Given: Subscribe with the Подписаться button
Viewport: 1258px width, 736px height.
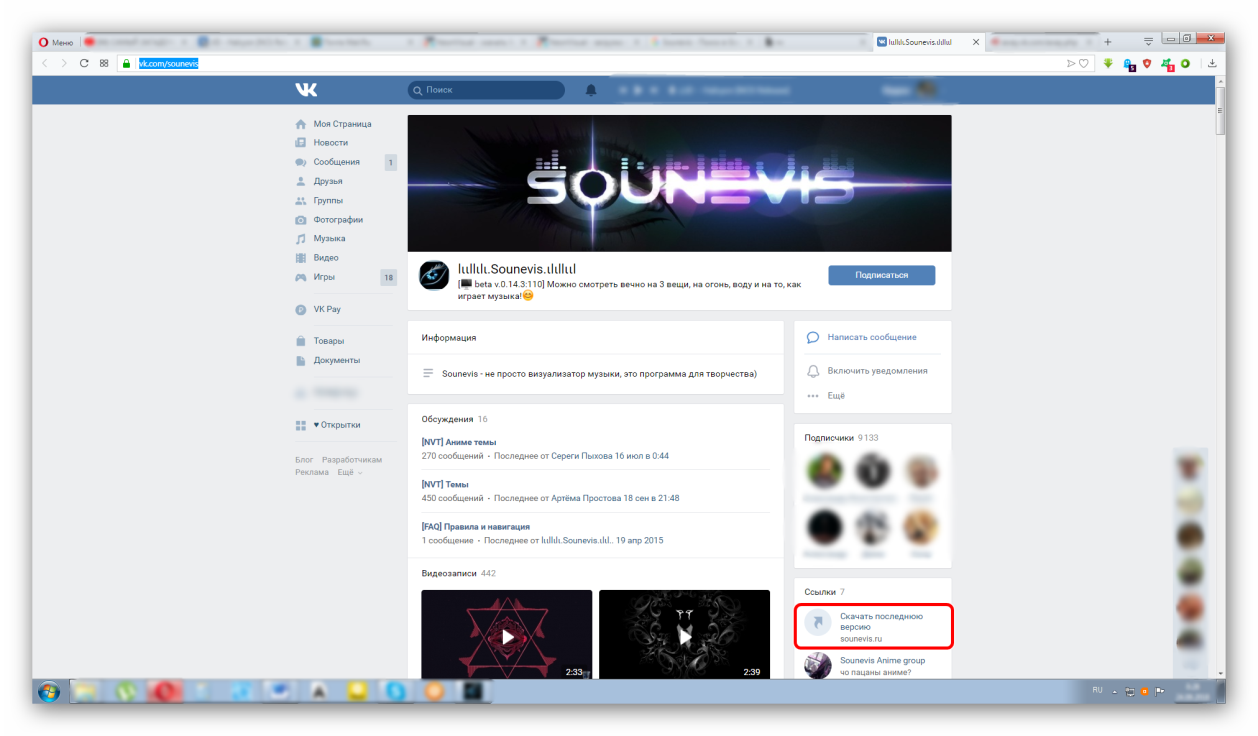Looking at the screenshot, I should click(882, 275).
